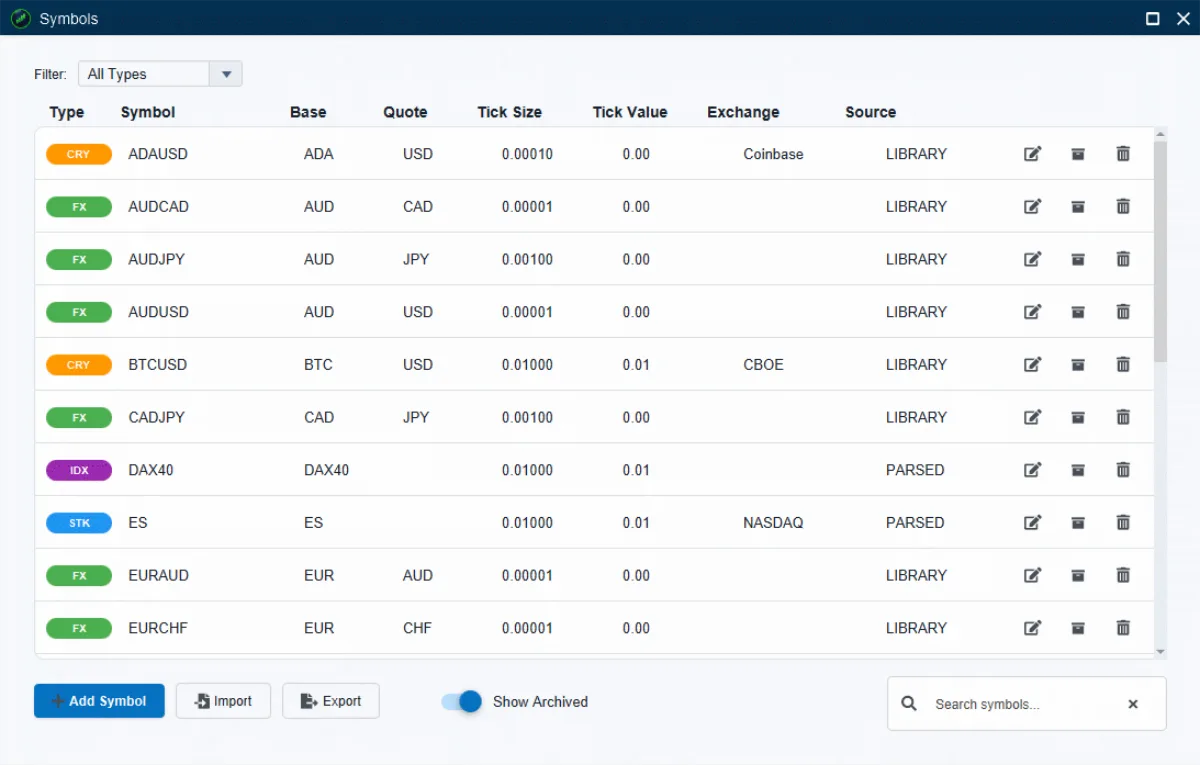
Task: Archive the AUDCAD symbol
Action: pyautogui.click(x=1078, y=207)
